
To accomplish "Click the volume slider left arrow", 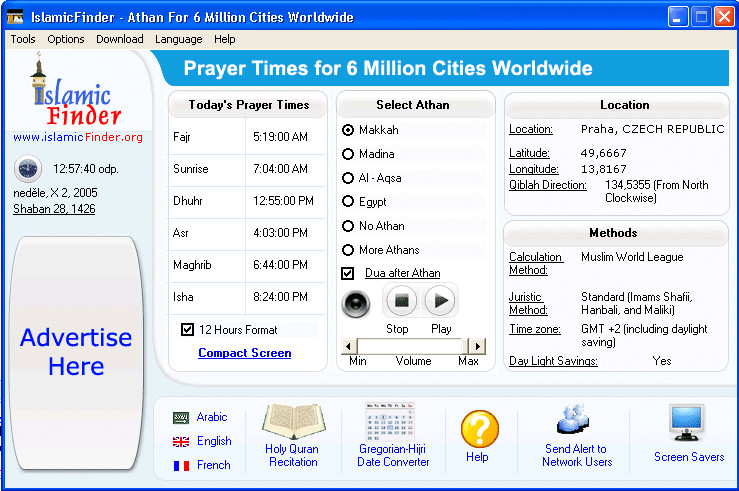I will coord(348,347).
